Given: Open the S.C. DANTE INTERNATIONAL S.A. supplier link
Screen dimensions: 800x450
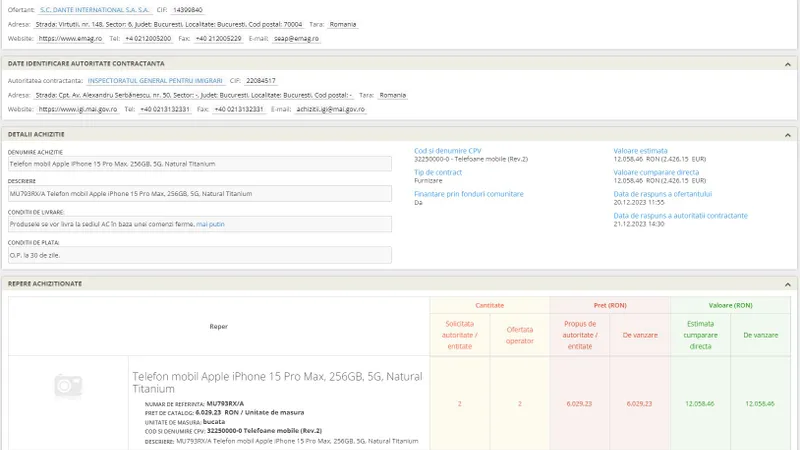Looking at the screenshot, I should coord(94,10).
